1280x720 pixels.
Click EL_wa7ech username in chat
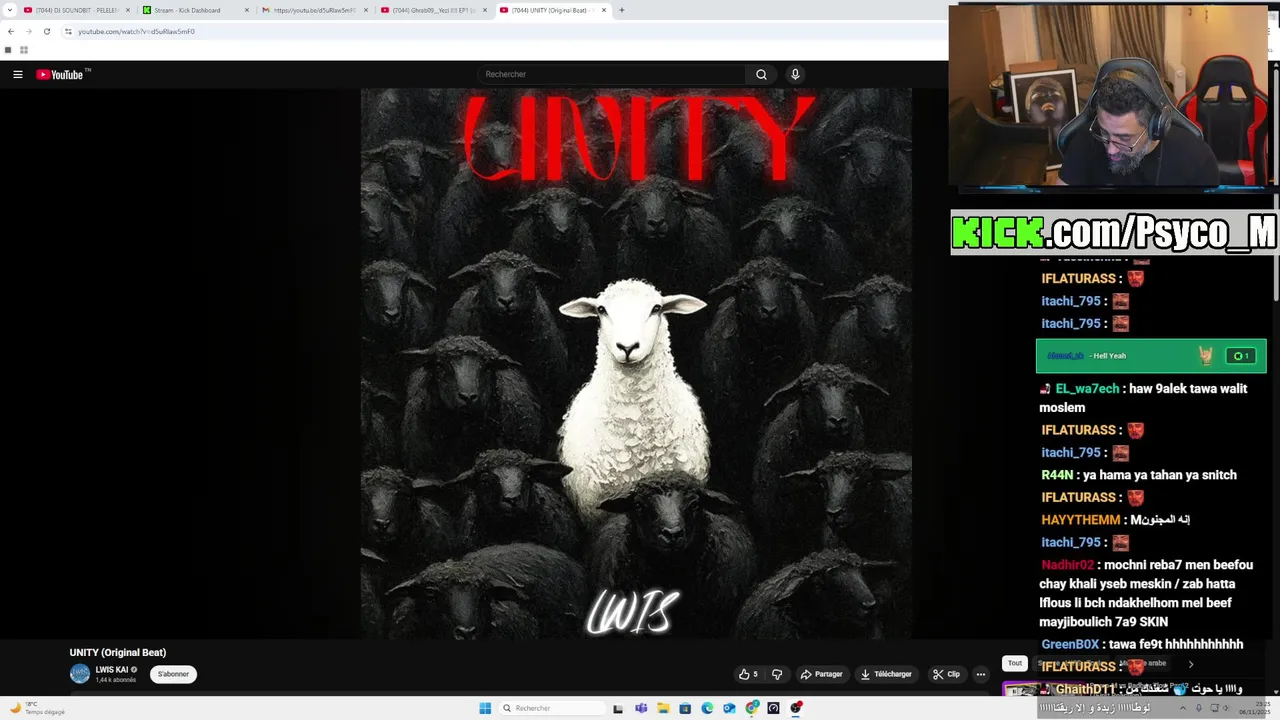tap(1087, 389)
